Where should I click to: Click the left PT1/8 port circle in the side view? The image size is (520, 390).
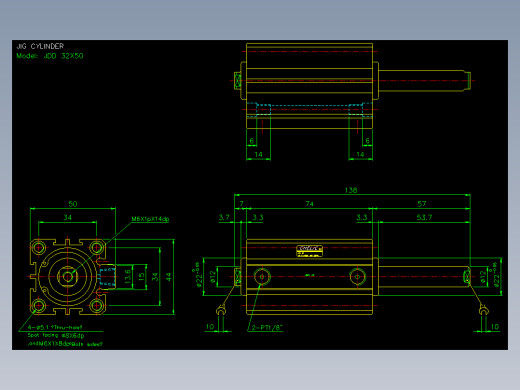click(x=262, y=277)
